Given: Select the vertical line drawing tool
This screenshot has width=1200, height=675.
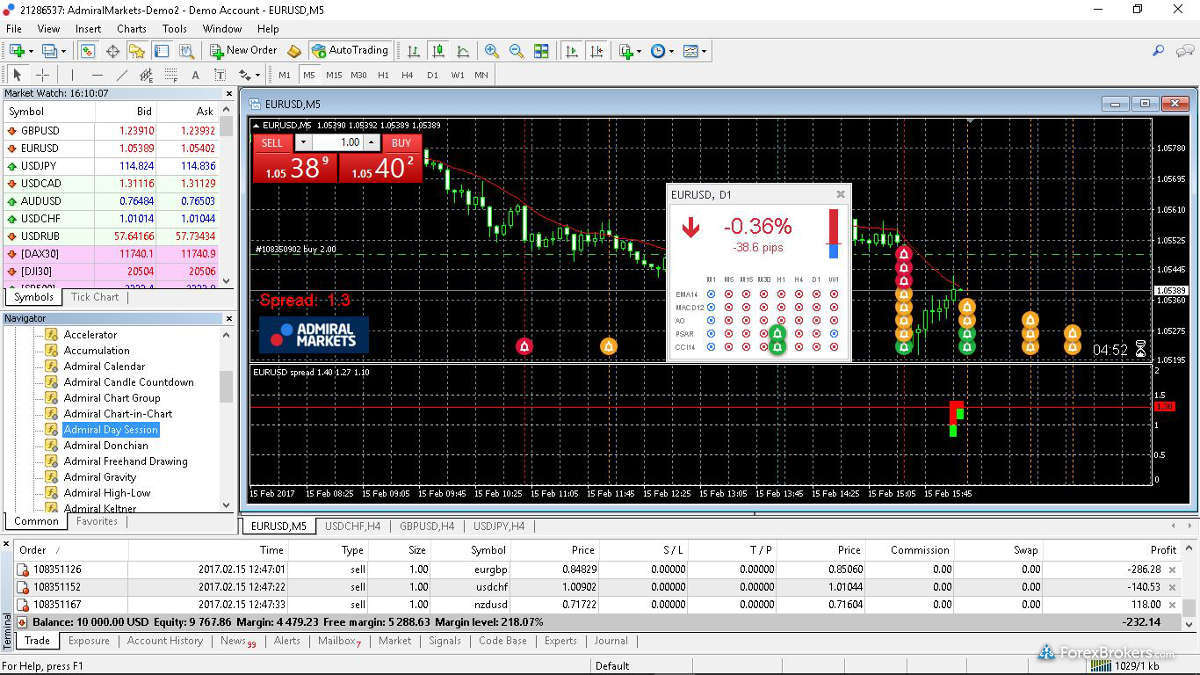Looking at the screenshot, I should coord(72,75).
